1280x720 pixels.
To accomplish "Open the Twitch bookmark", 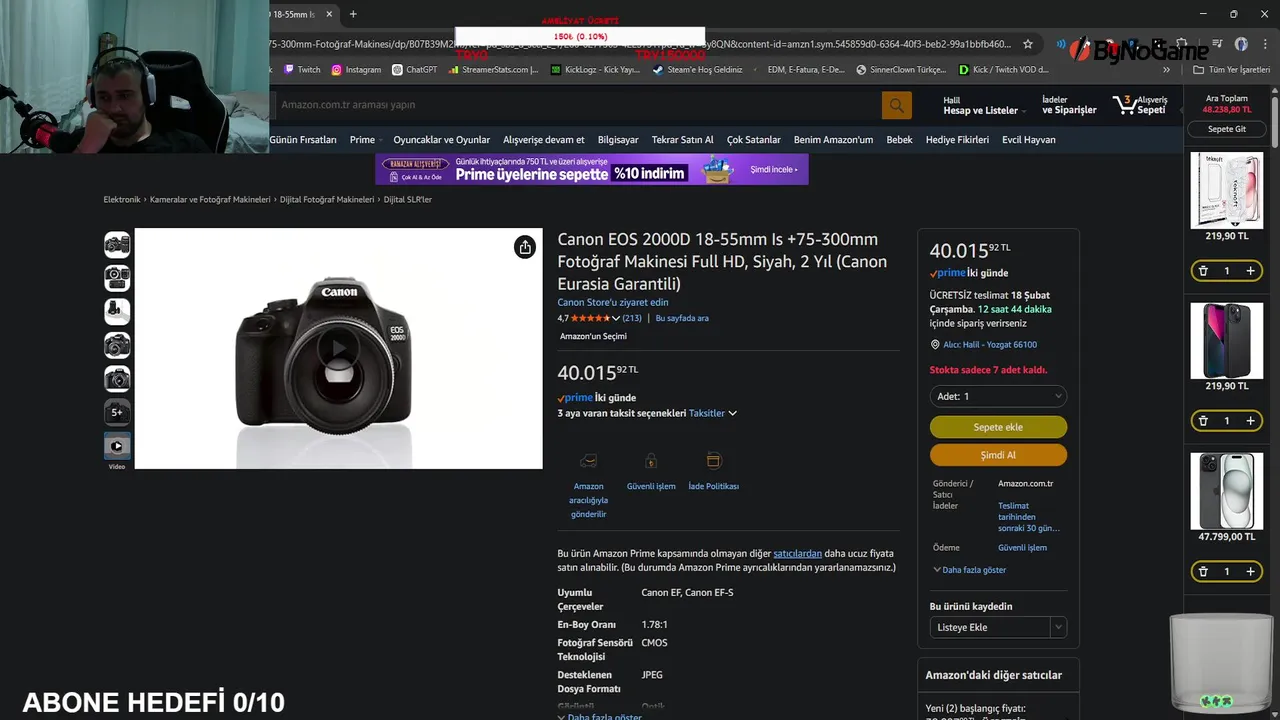I will pyautogui.click(x=302, y=70).
